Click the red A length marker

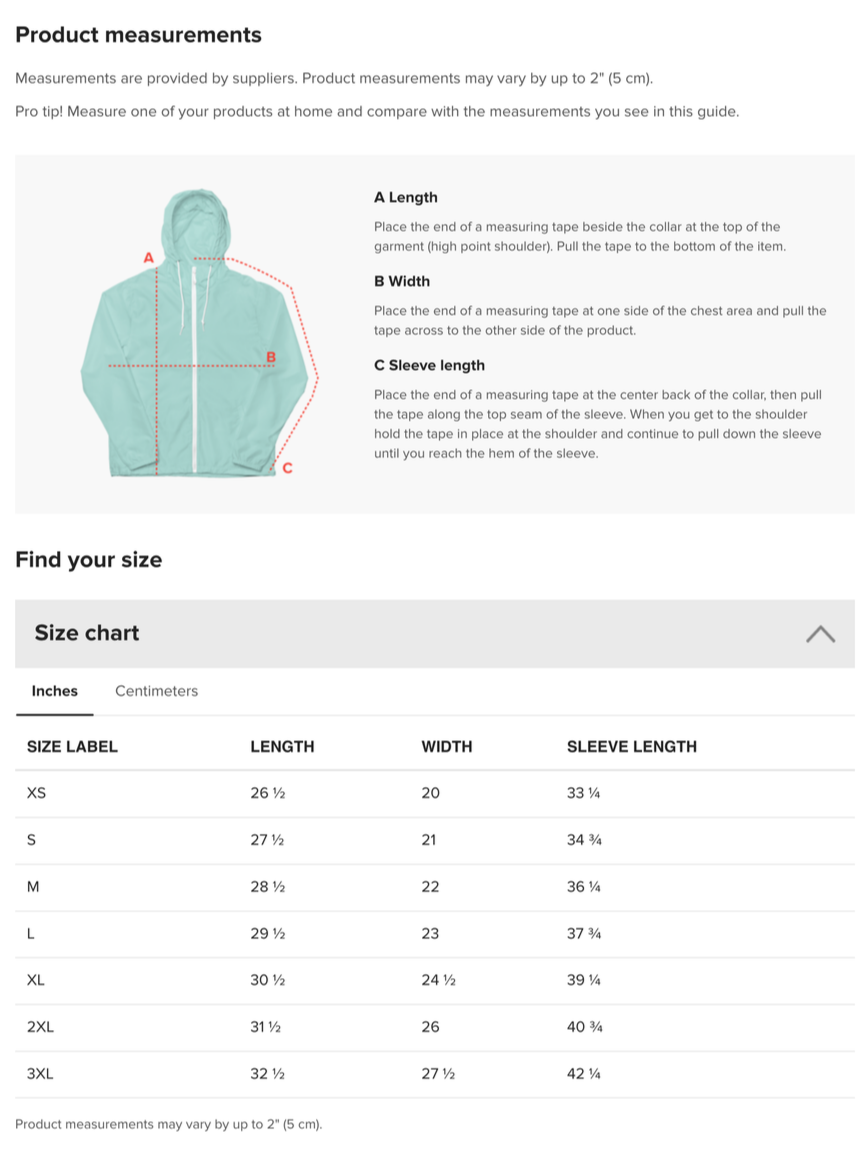148,258
